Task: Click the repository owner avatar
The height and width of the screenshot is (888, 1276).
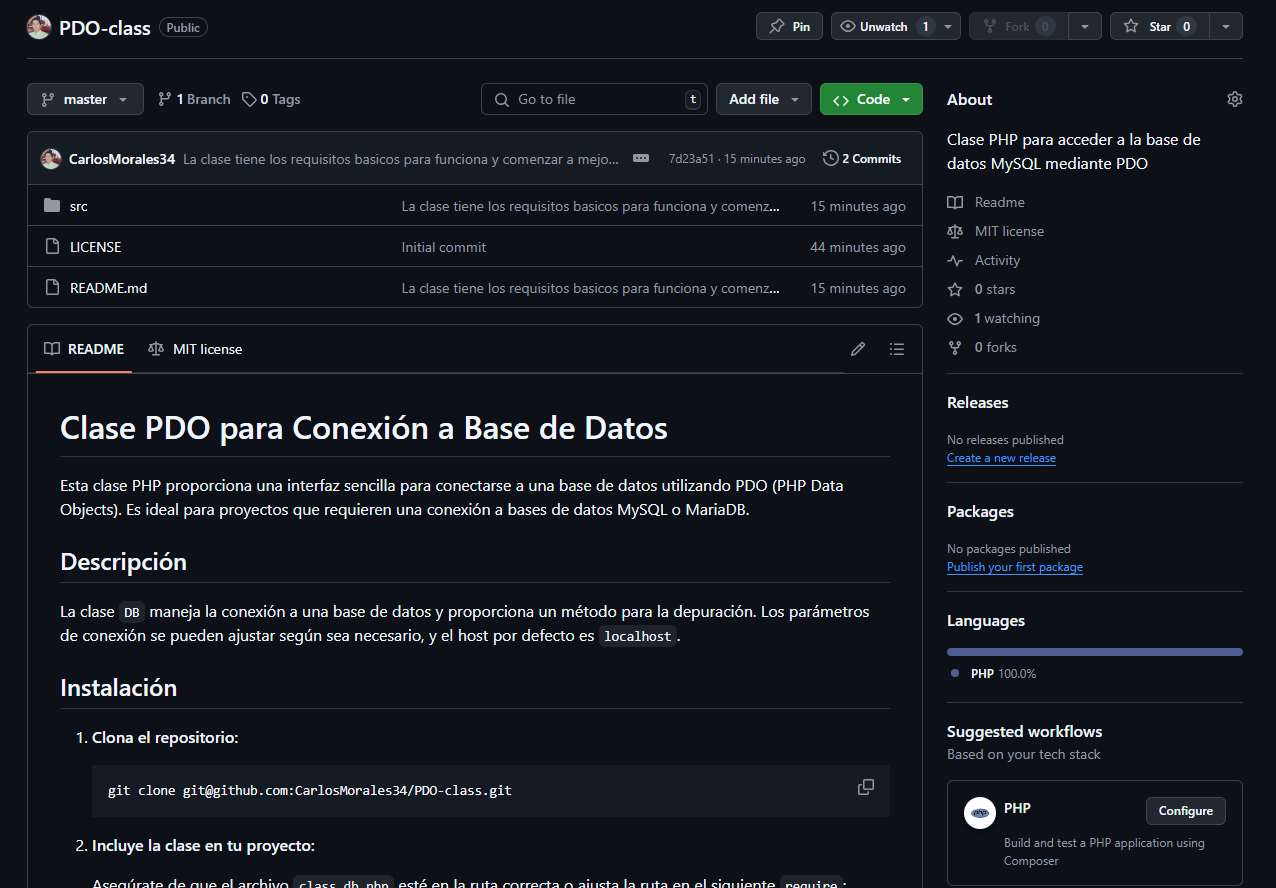Action: click(39, 27)
